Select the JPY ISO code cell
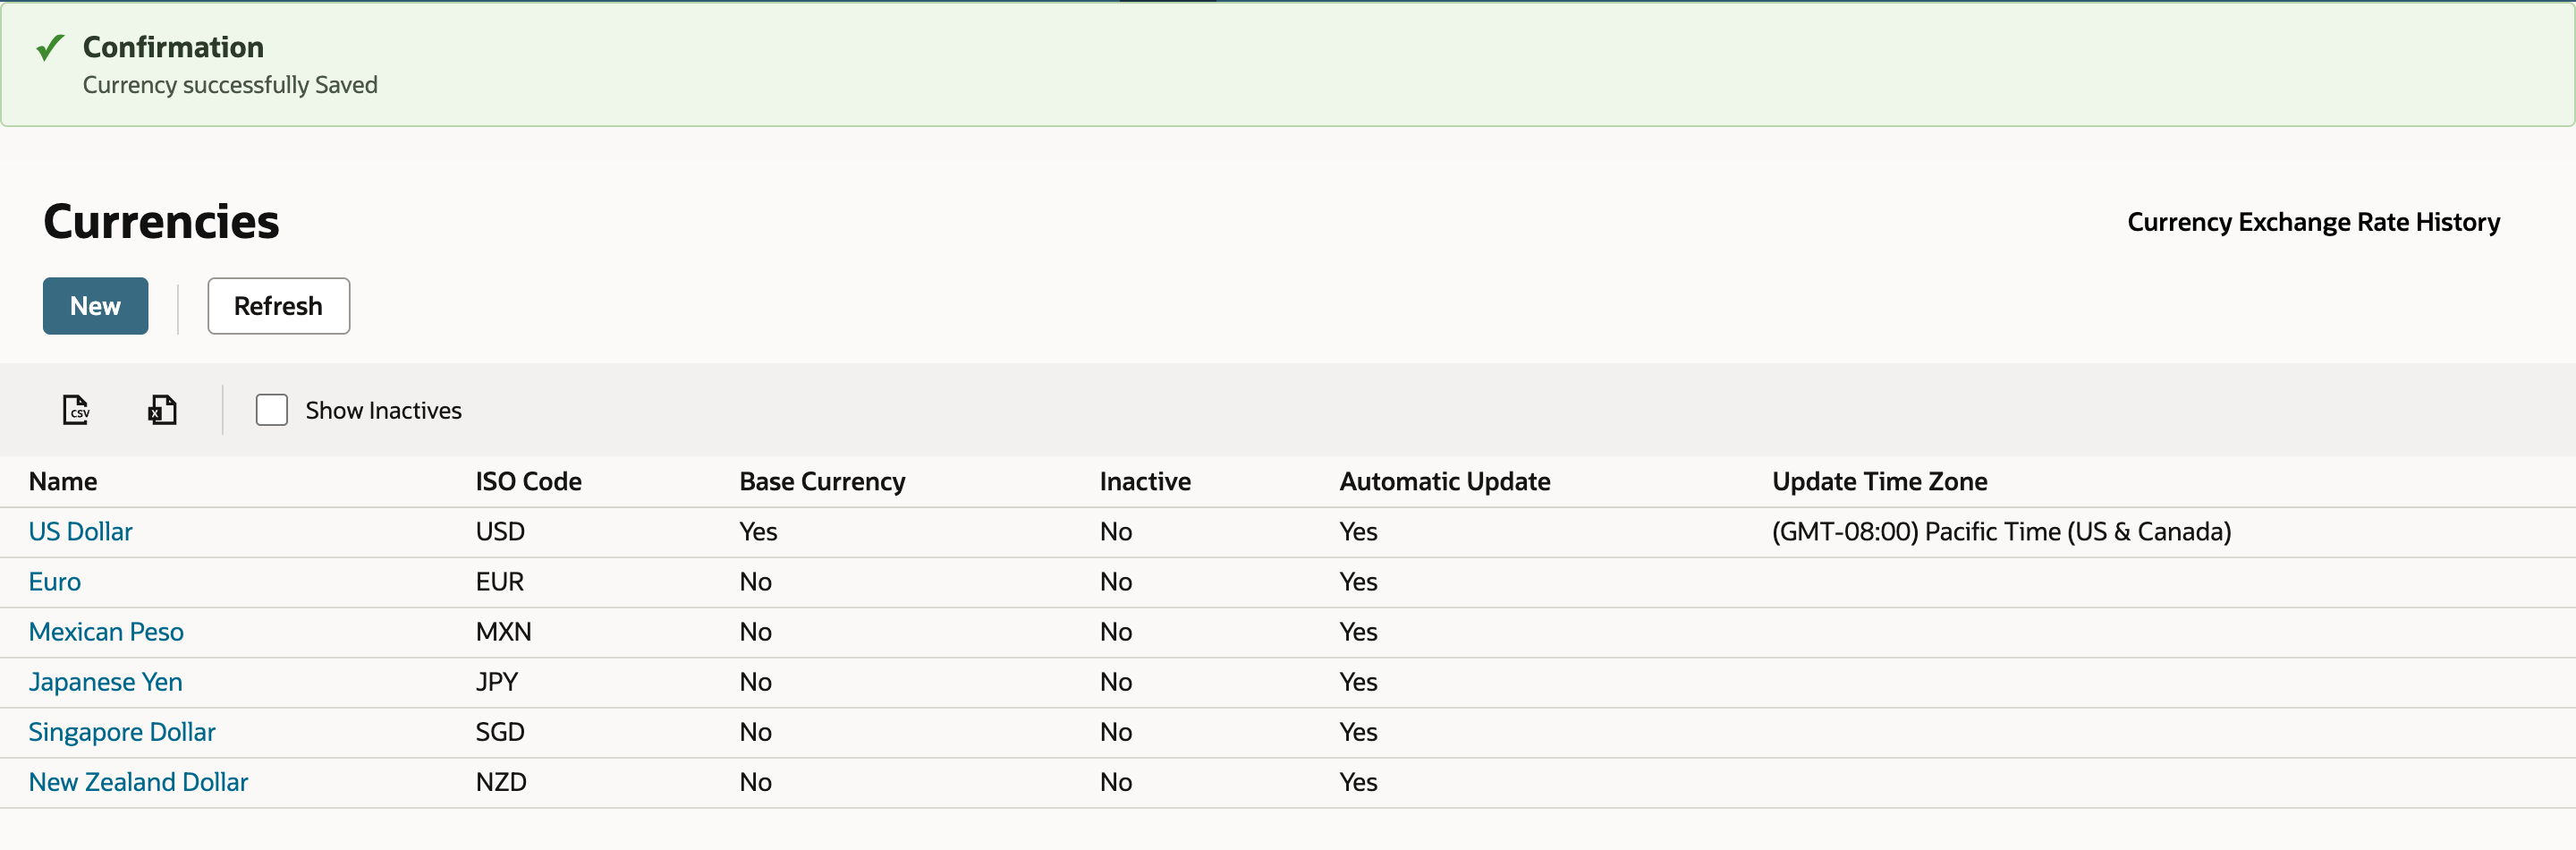This screenshot has height=850, width=2576. [x=497, y=682]
